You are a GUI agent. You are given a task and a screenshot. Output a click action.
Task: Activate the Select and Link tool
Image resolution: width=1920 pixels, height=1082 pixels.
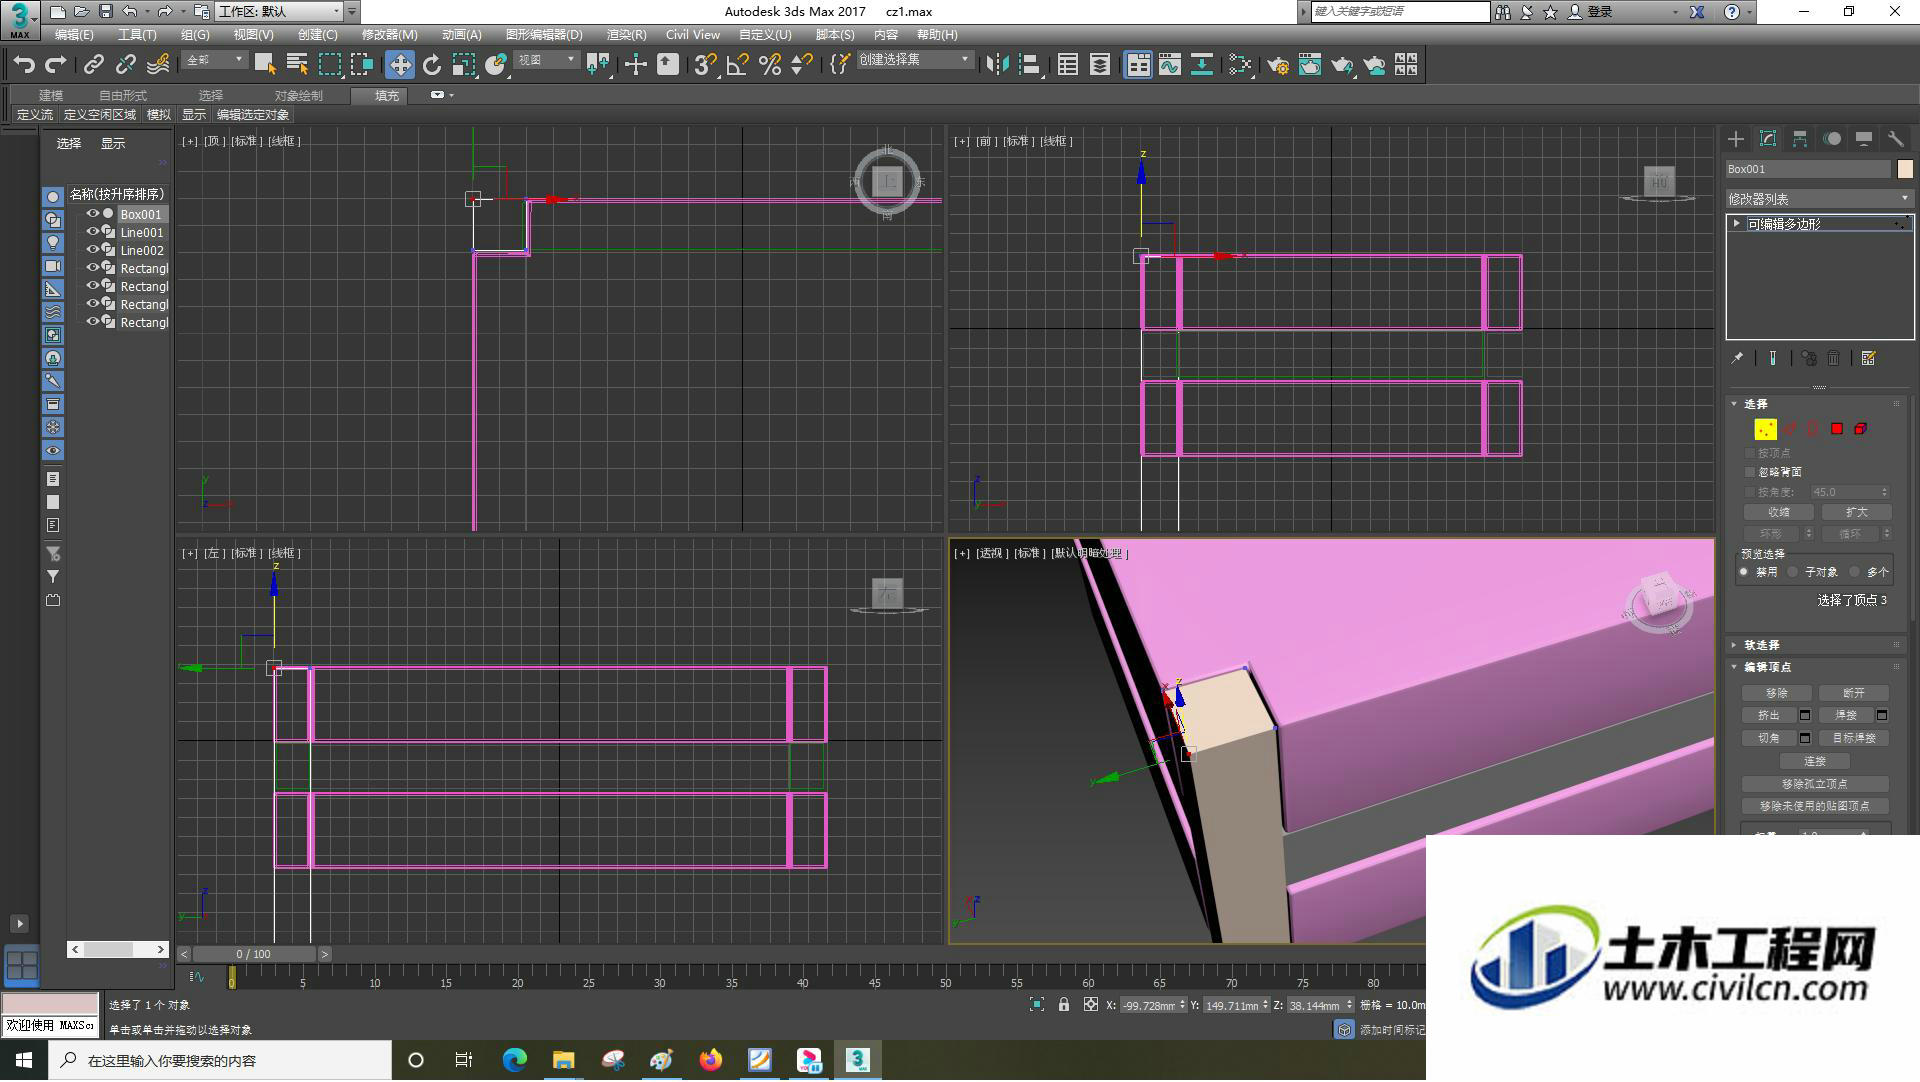[x=93, y=65]
